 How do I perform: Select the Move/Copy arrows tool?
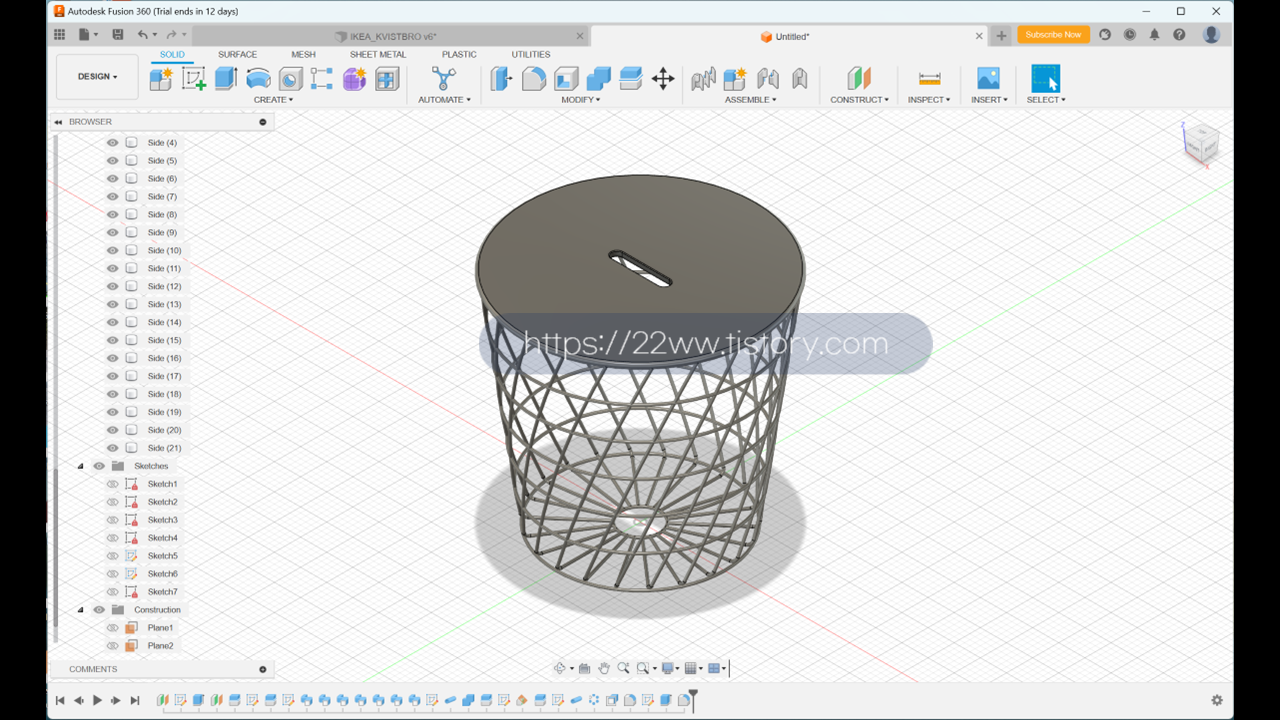663,79
